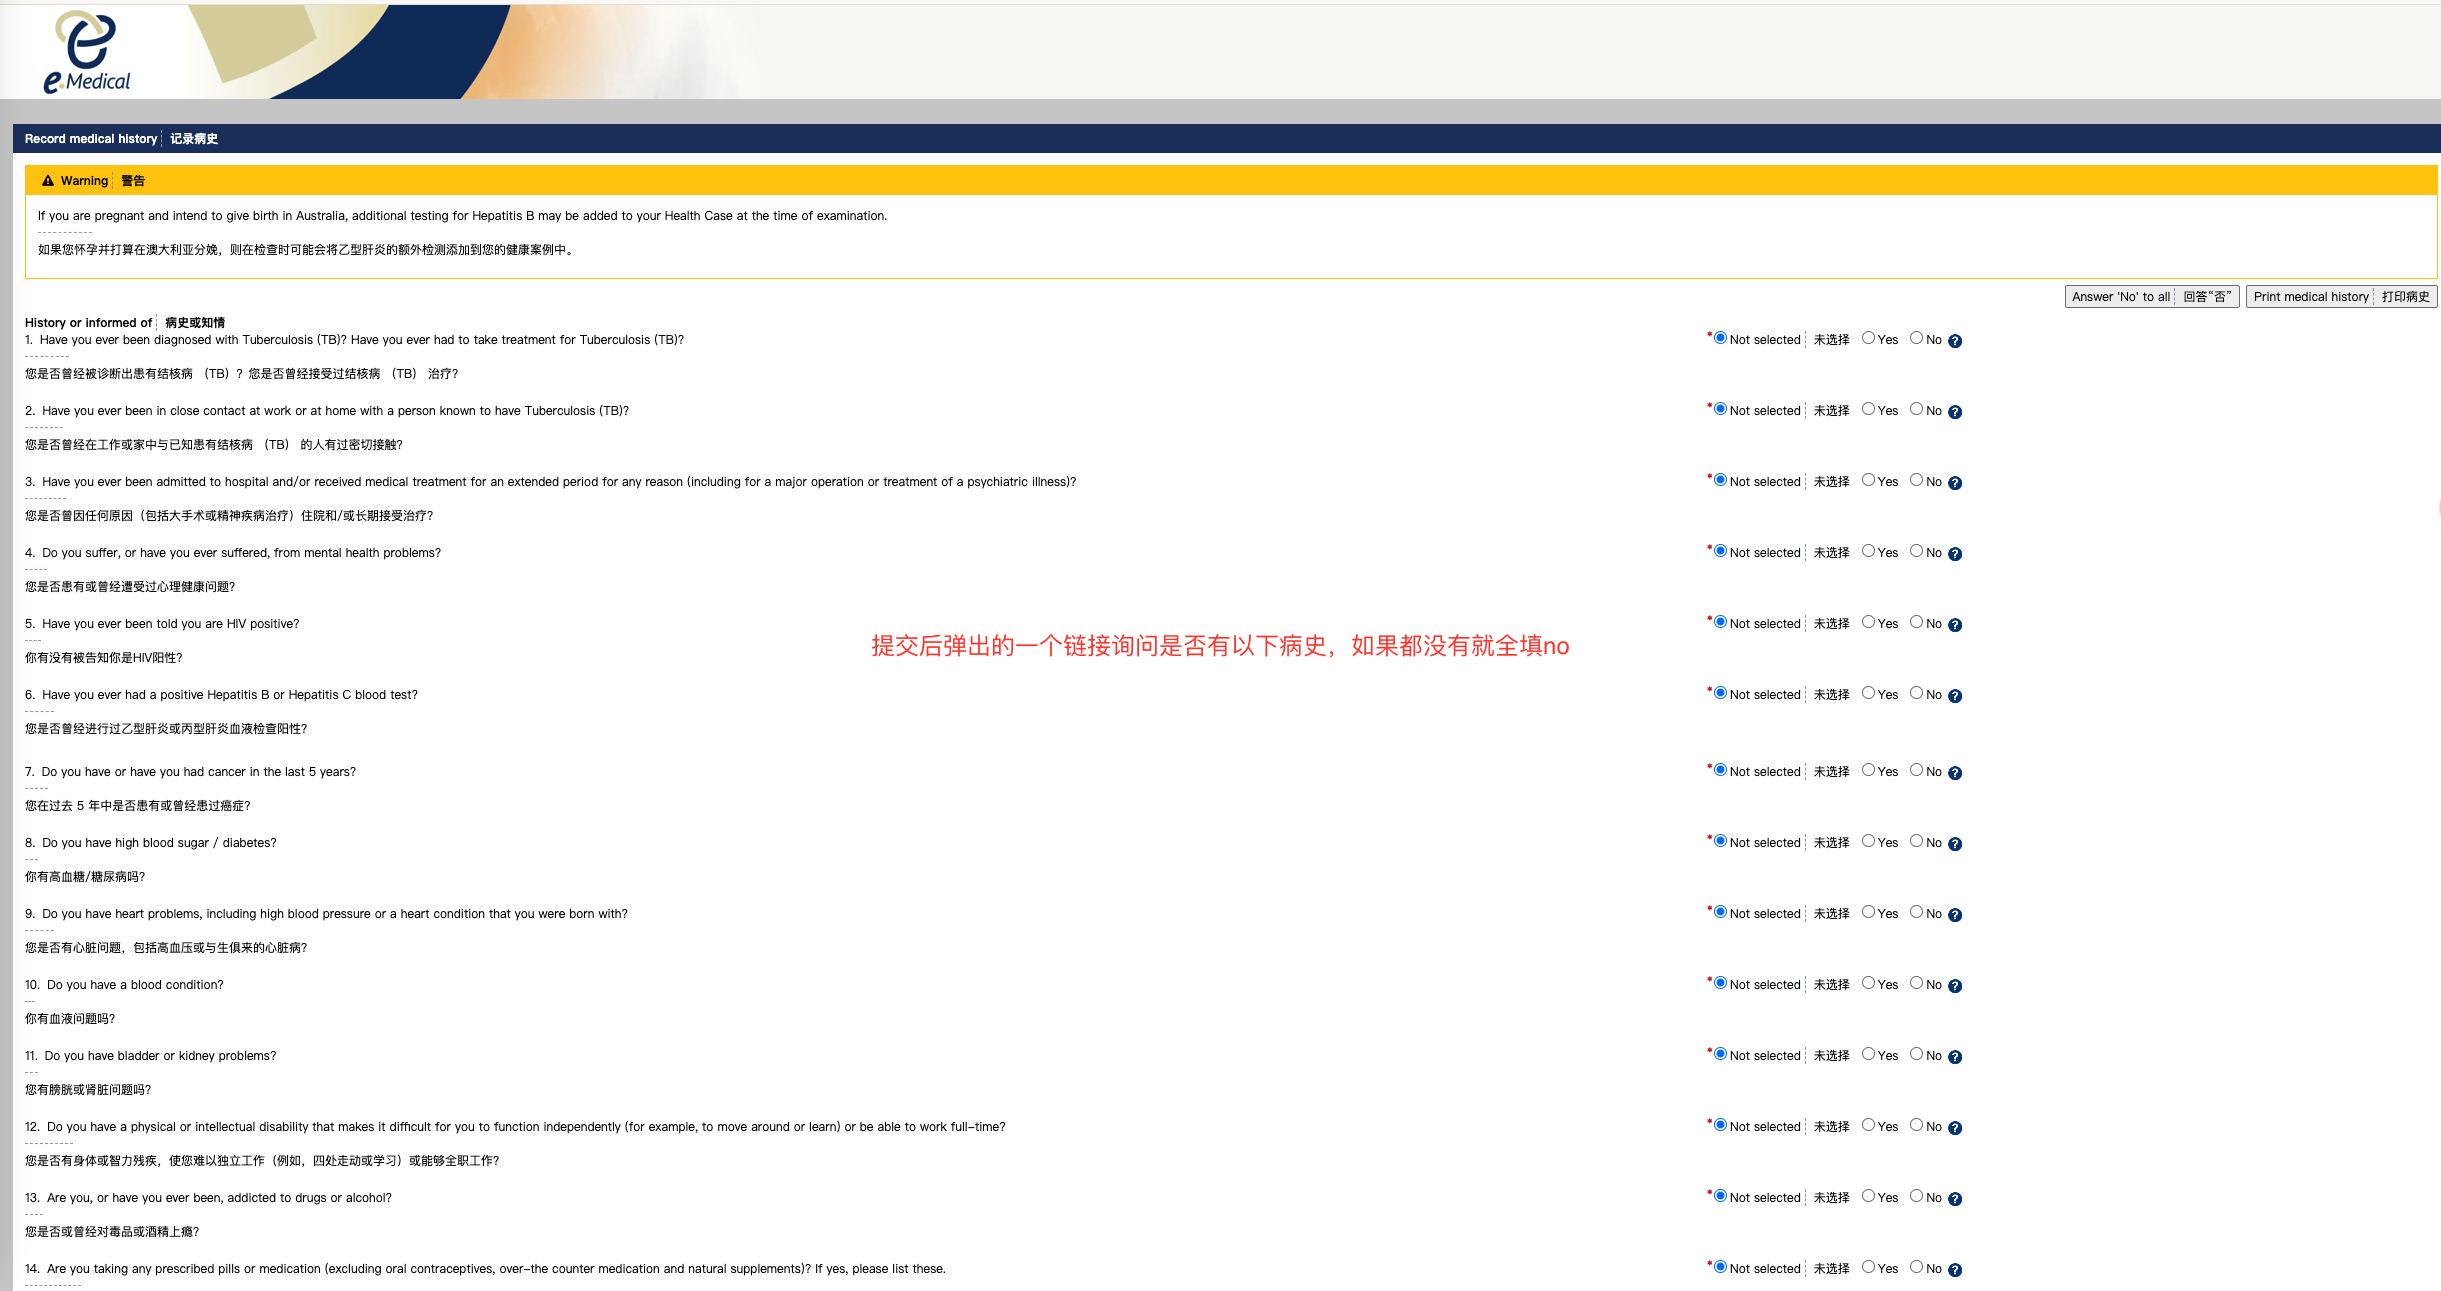2441x1291 pixels.
Task: Open help icon for HIV positive question
Action: pyautogui.click(x=1955, y=625)
